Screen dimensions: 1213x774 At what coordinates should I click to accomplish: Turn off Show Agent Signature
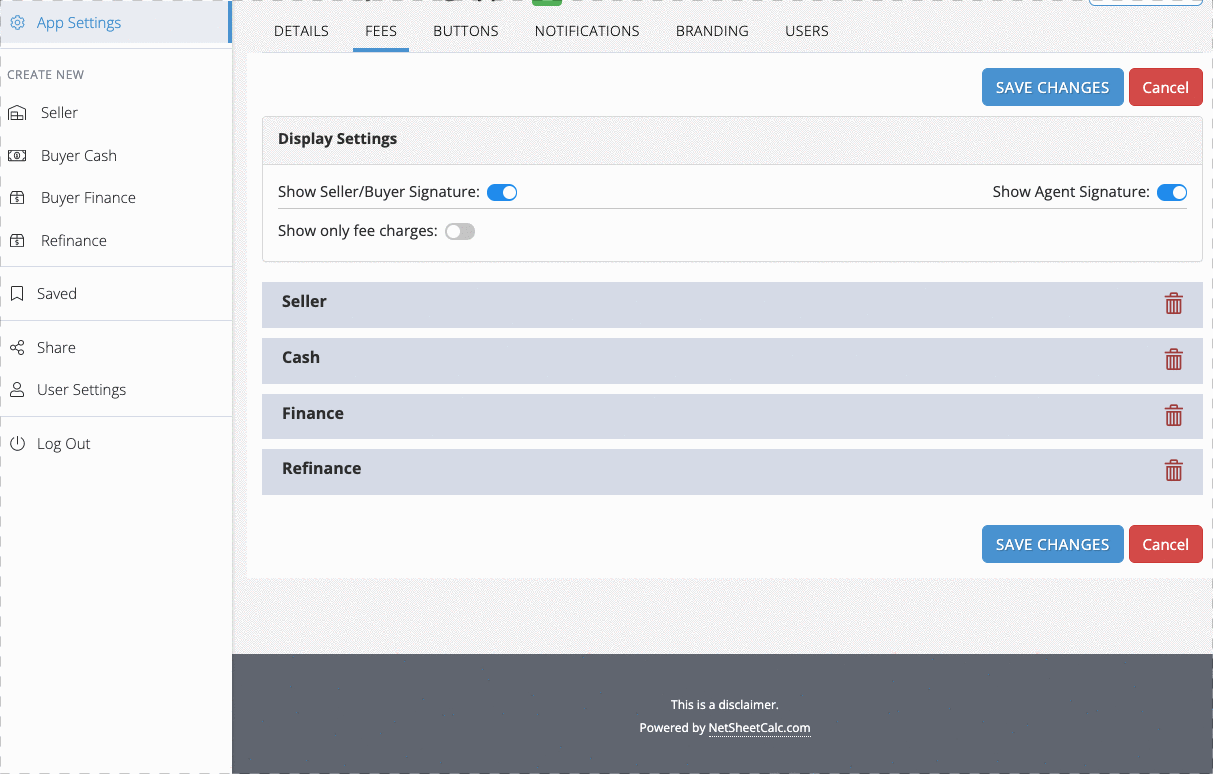click(1171, 192)
